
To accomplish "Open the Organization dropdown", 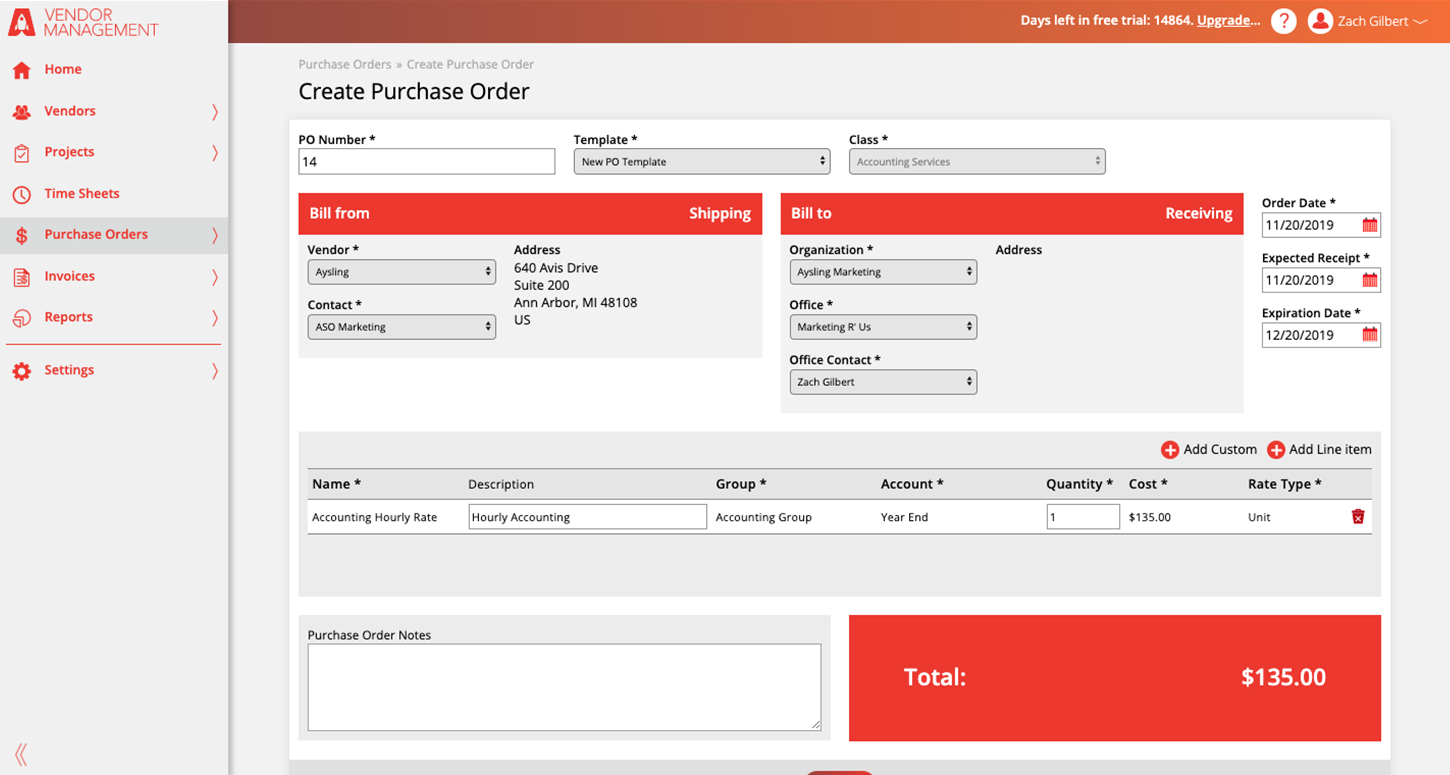I will [883, 272].
